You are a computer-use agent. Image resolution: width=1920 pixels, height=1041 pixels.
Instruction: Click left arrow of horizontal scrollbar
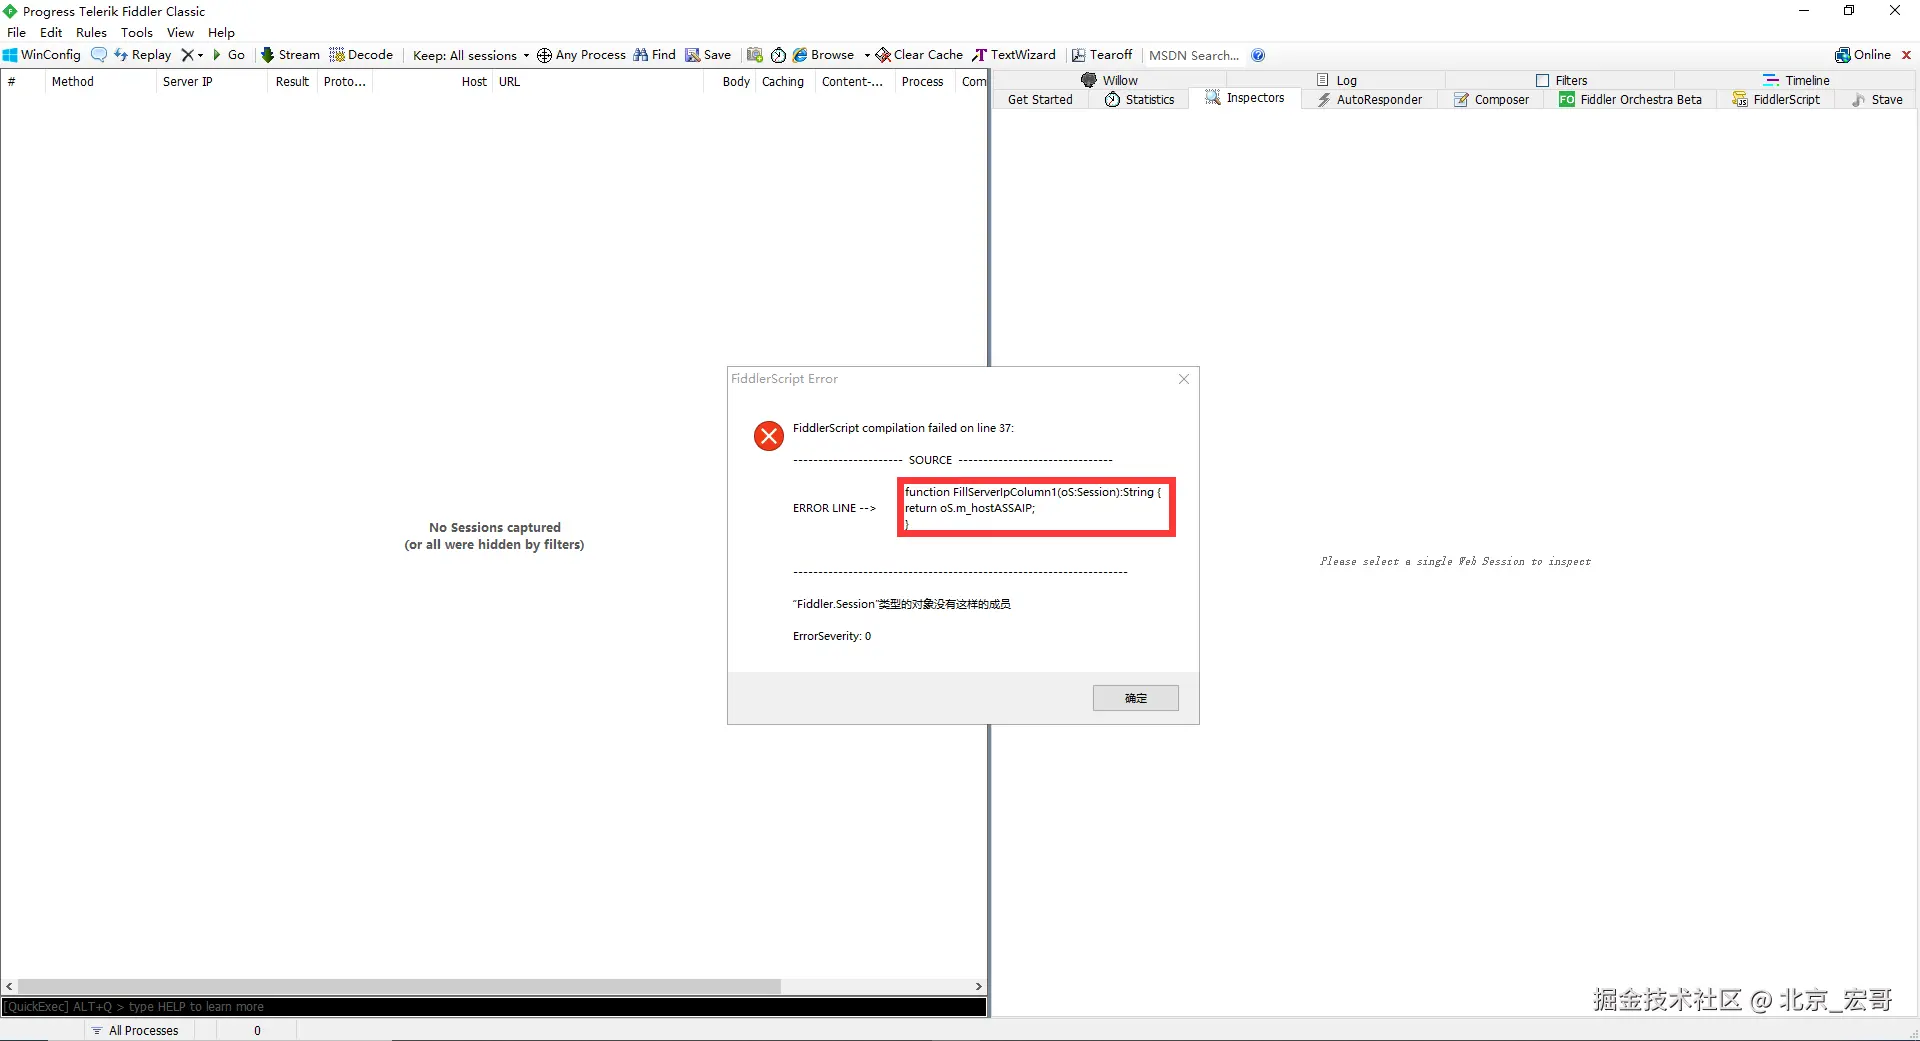pos(9,986)
